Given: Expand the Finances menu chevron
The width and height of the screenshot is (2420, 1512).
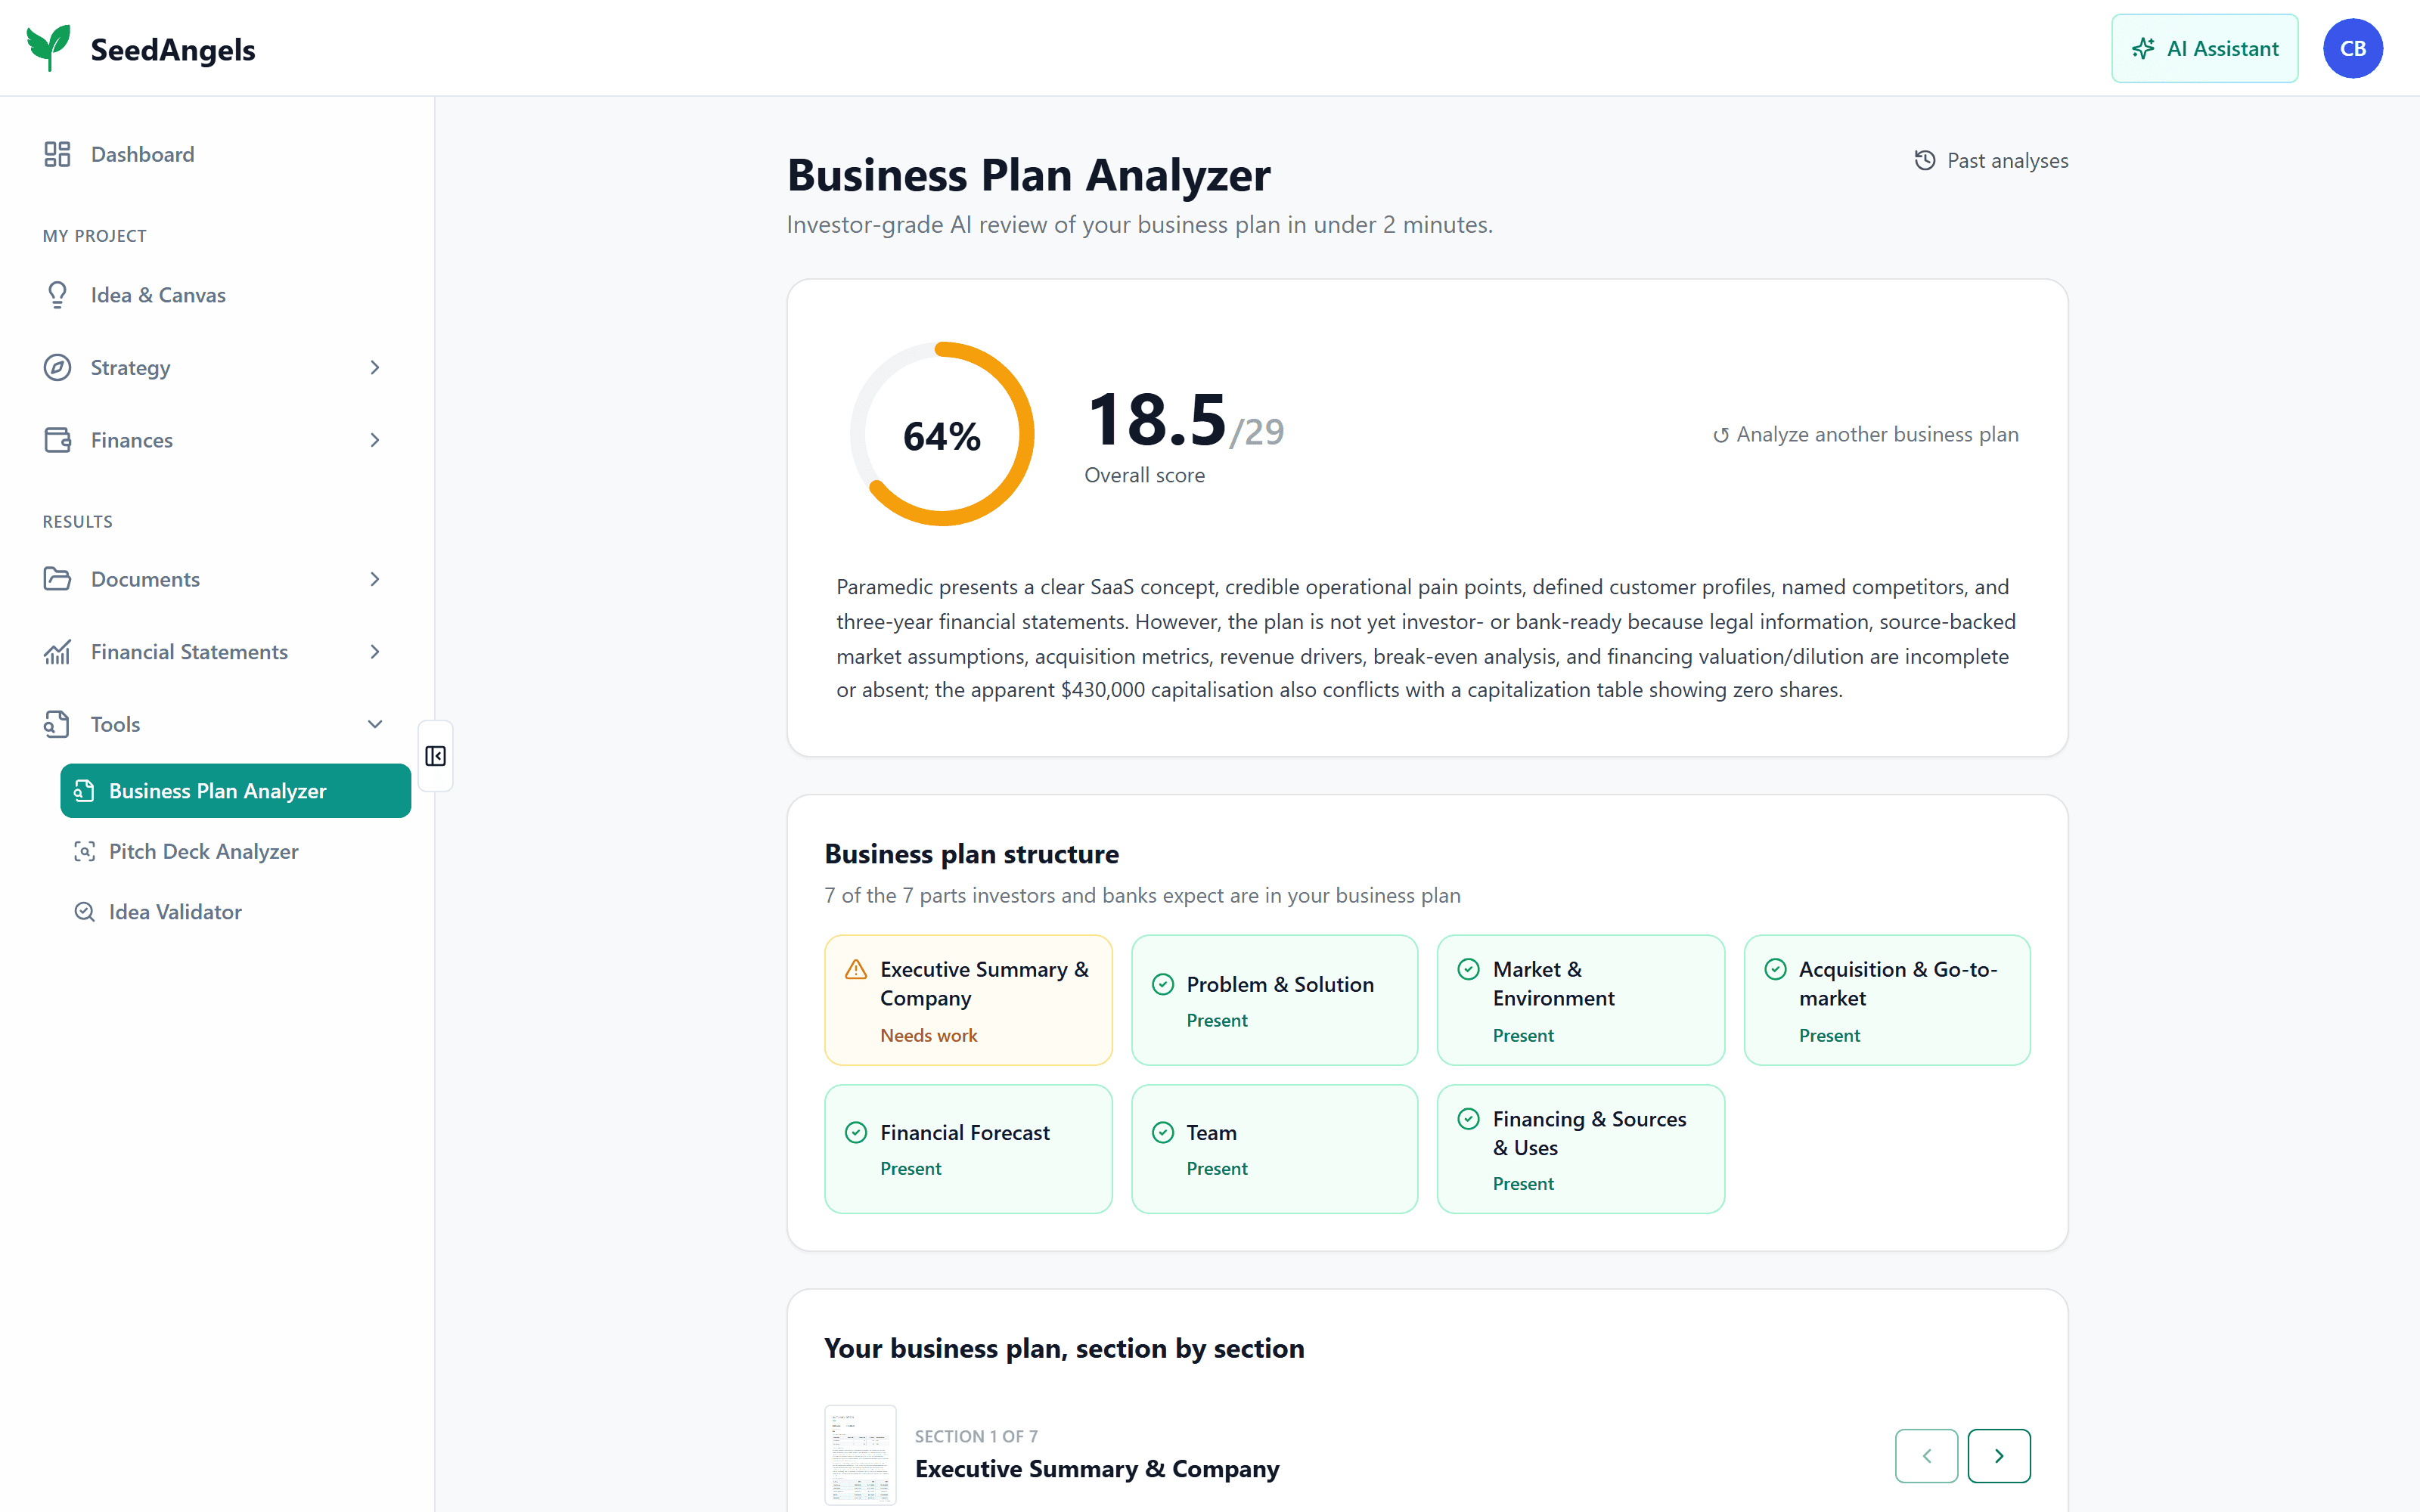Looking at the screenshot, I should coord(375,440).
